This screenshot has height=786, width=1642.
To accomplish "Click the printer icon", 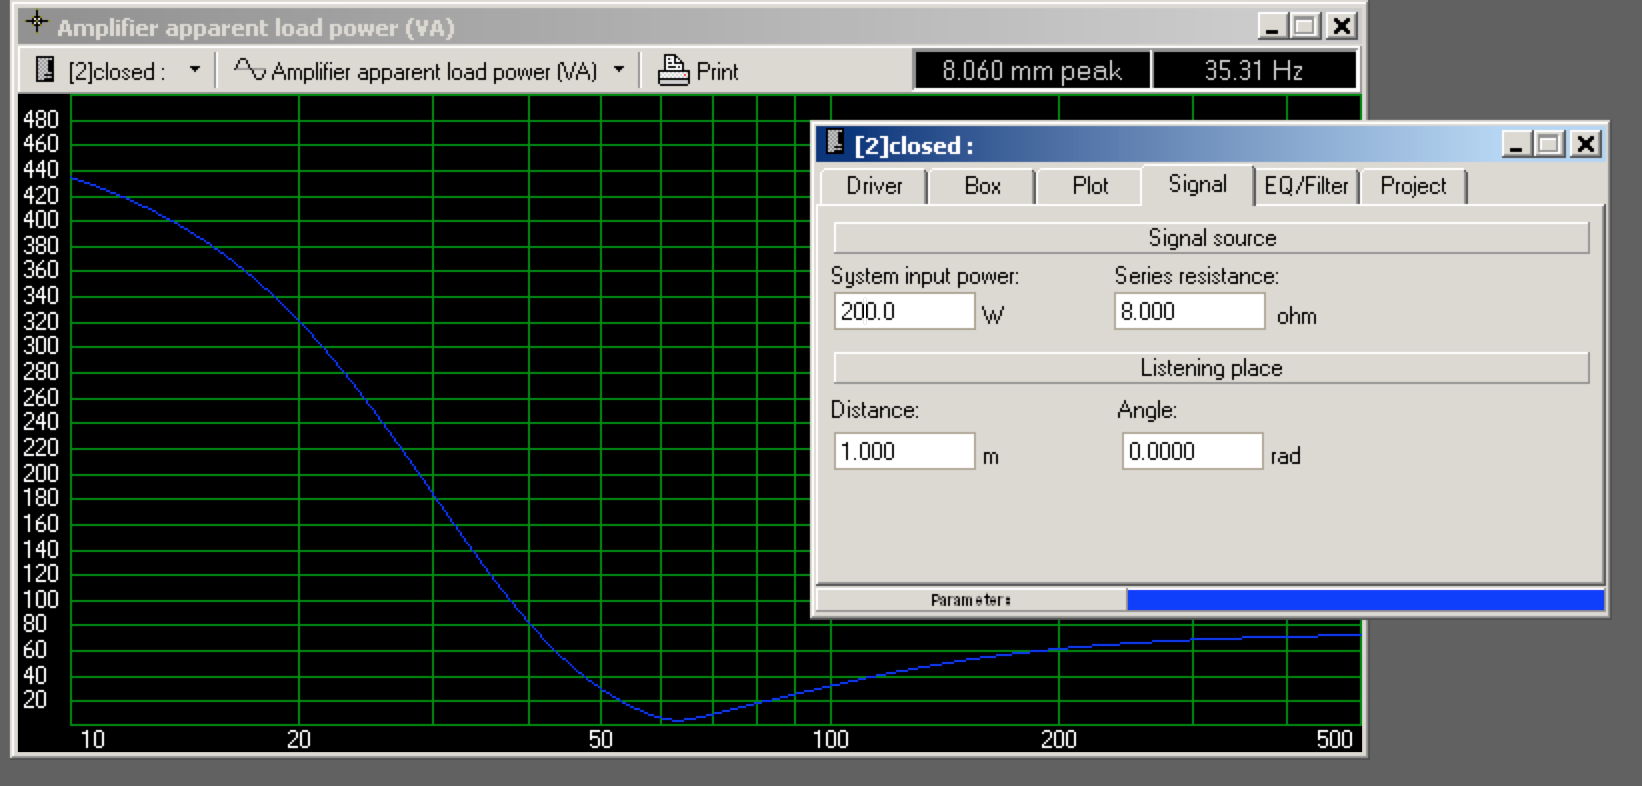I will 673,70.
